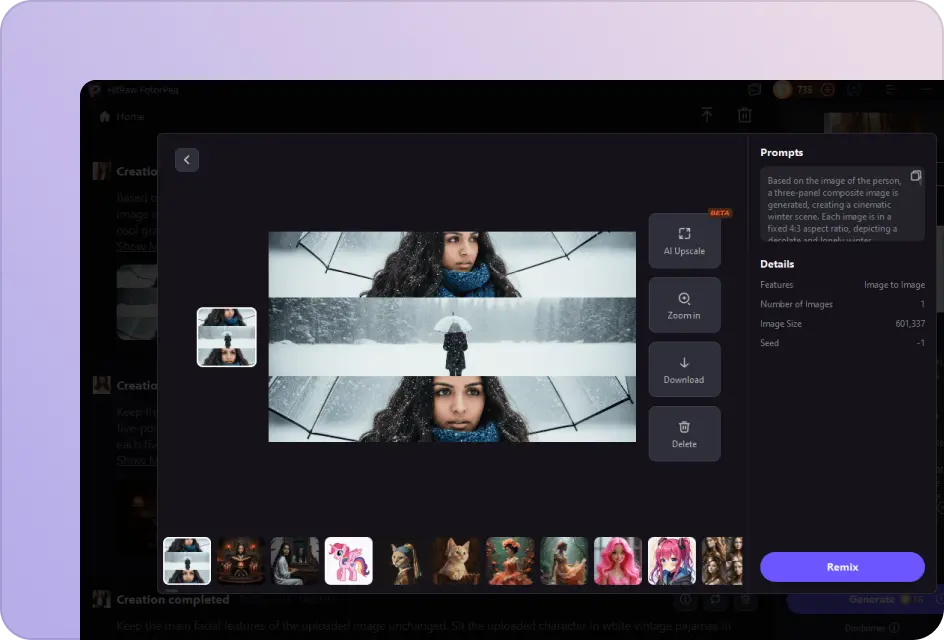
Task: Click the upload arrow icon in top toolbar
Action: [707, 116]
